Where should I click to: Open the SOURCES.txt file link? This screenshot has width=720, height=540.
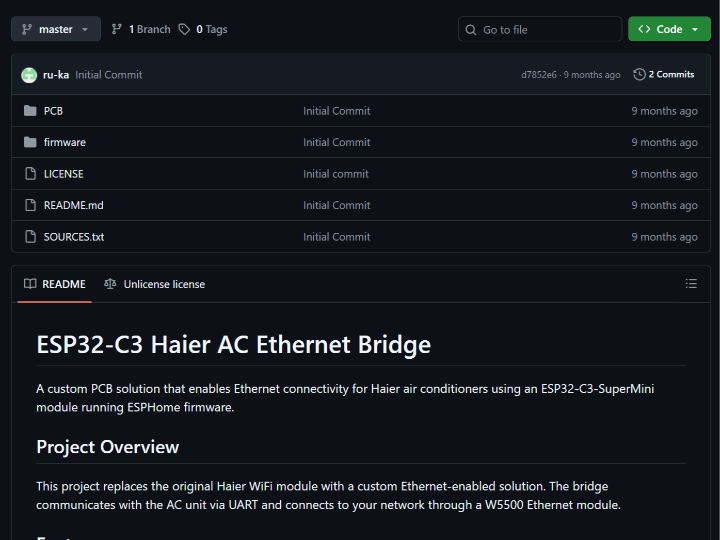click(74, 237)
